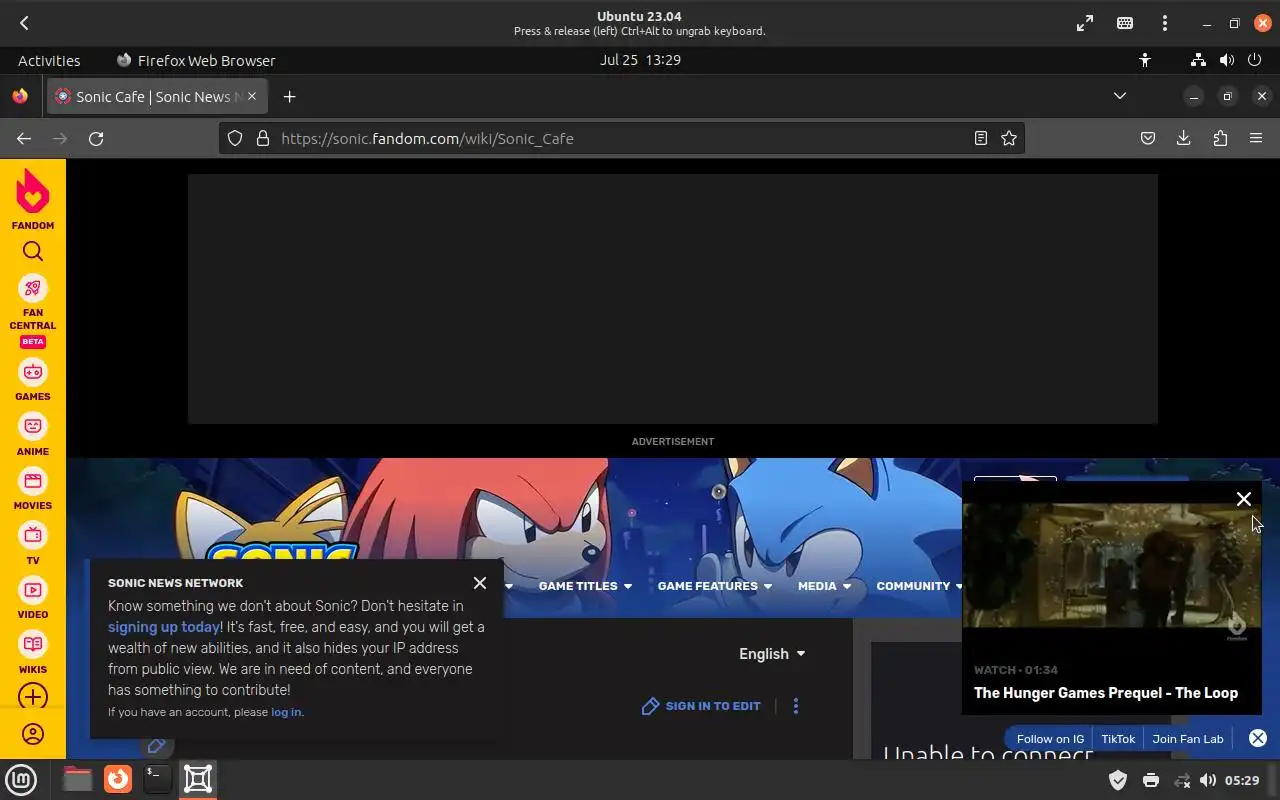Expand the Community navigation menu
This screenshot has width=1280, height=800.
click(x=920, y=586)
